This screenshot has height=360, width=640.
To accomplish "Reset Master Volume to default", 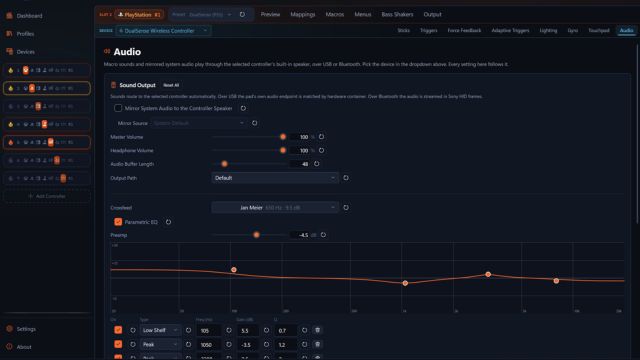I will (x=322, y=137).
